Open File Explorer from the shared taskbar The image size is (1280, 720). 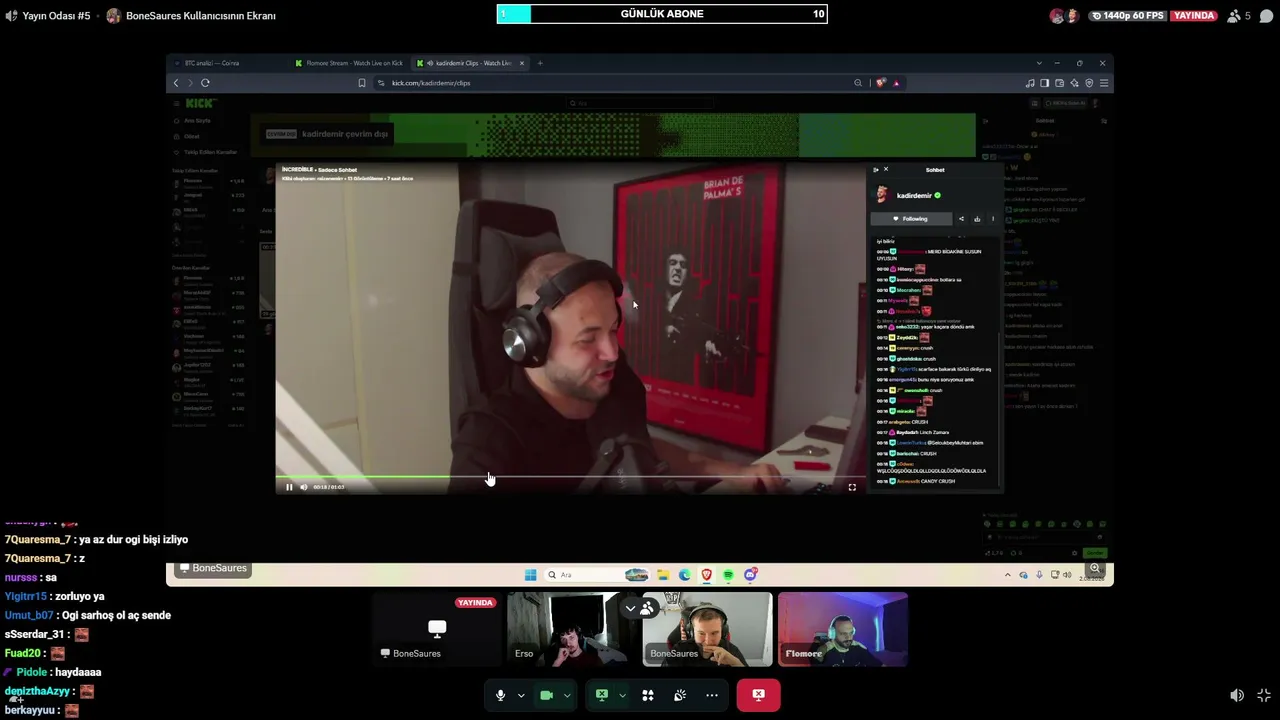[663, 575]
